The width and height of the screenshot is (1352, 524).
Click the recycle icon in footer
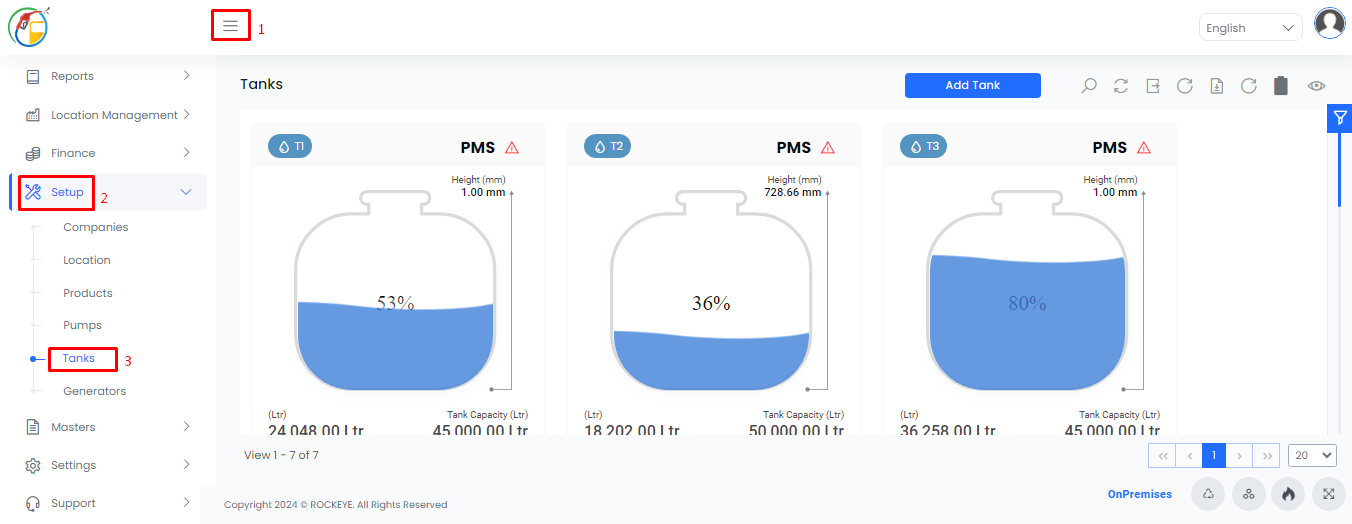(x=1208, y=494)
